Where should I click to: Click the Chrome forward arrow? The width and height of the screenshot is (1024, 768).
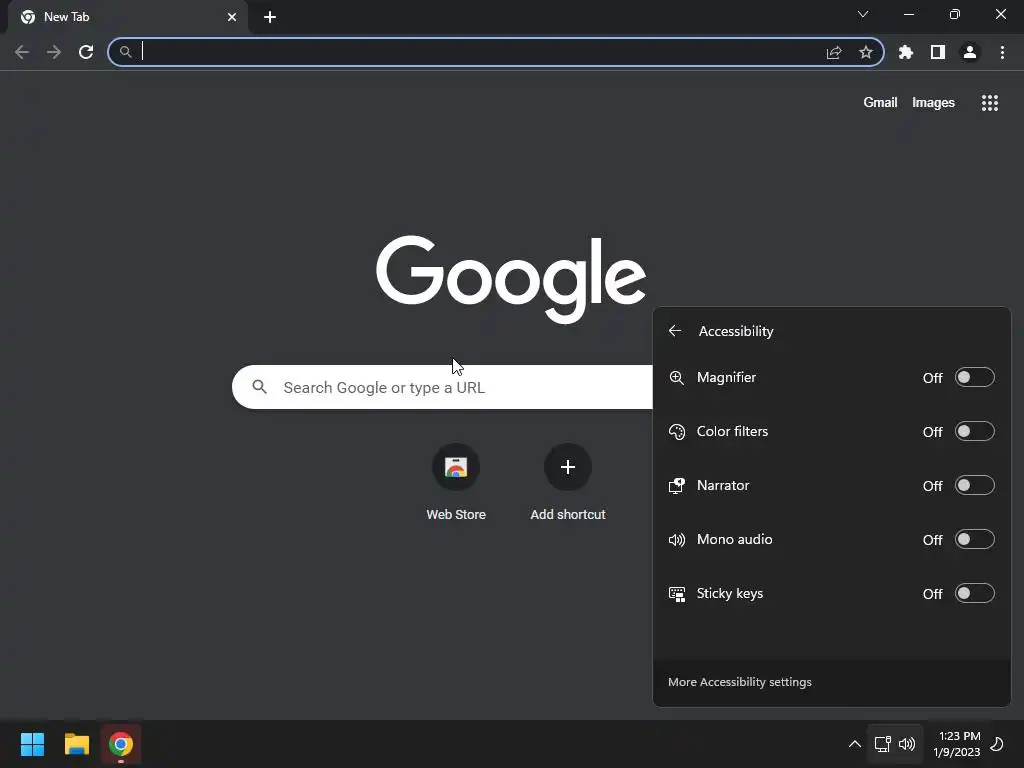(x=54, y=52)
